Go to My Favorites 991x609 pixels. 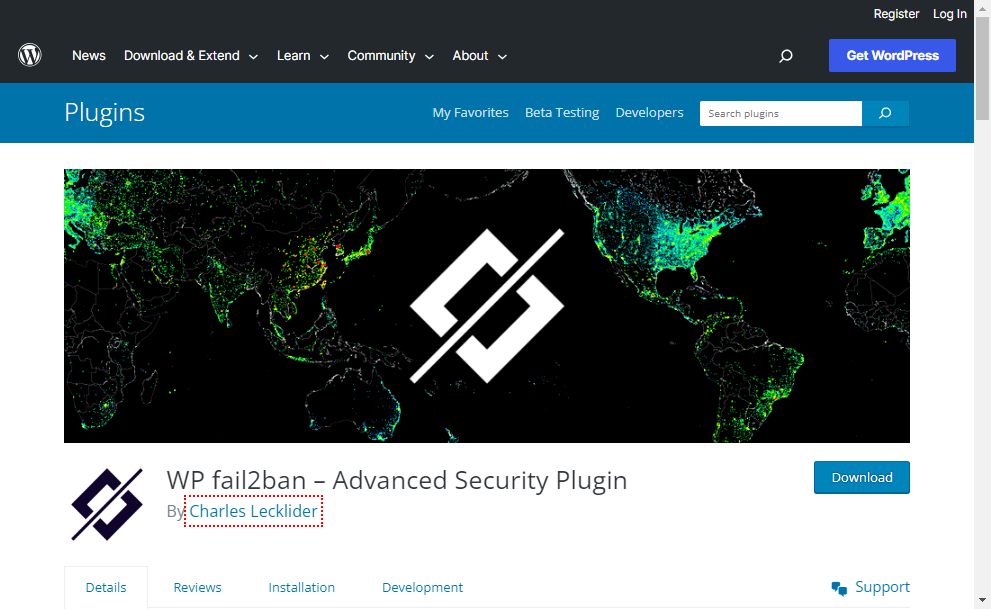[x=470, y=113]
